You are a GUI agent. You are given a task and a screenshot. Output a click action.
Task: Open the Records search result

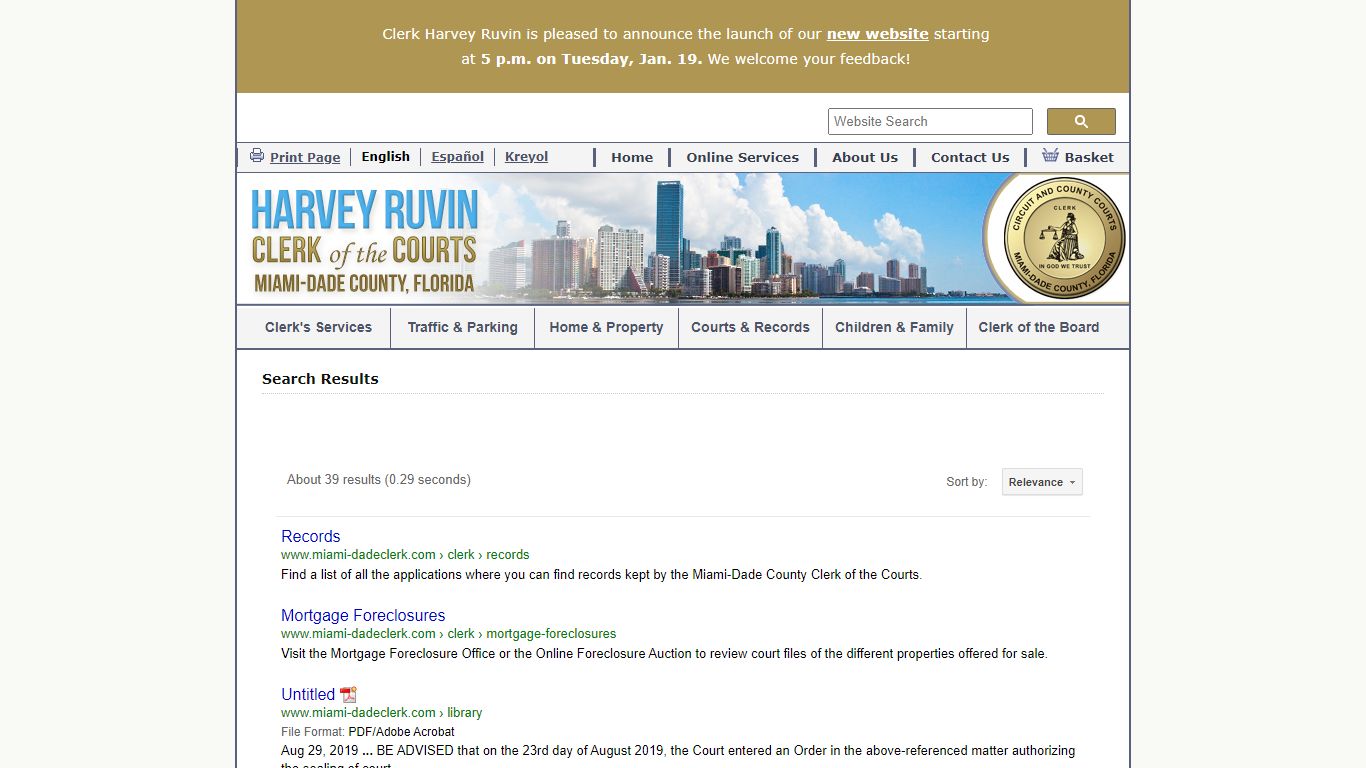pos(311,536)
